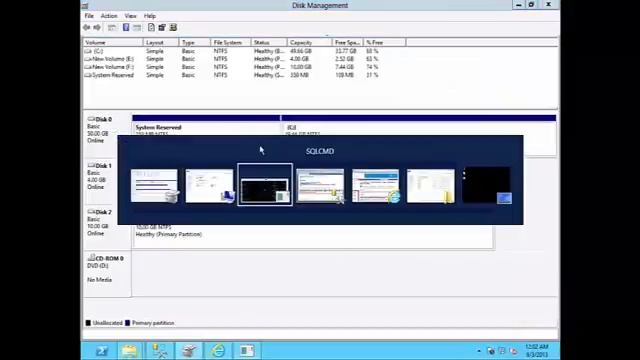Click the rightmost disk list toolbar icon

pos(173,27)
